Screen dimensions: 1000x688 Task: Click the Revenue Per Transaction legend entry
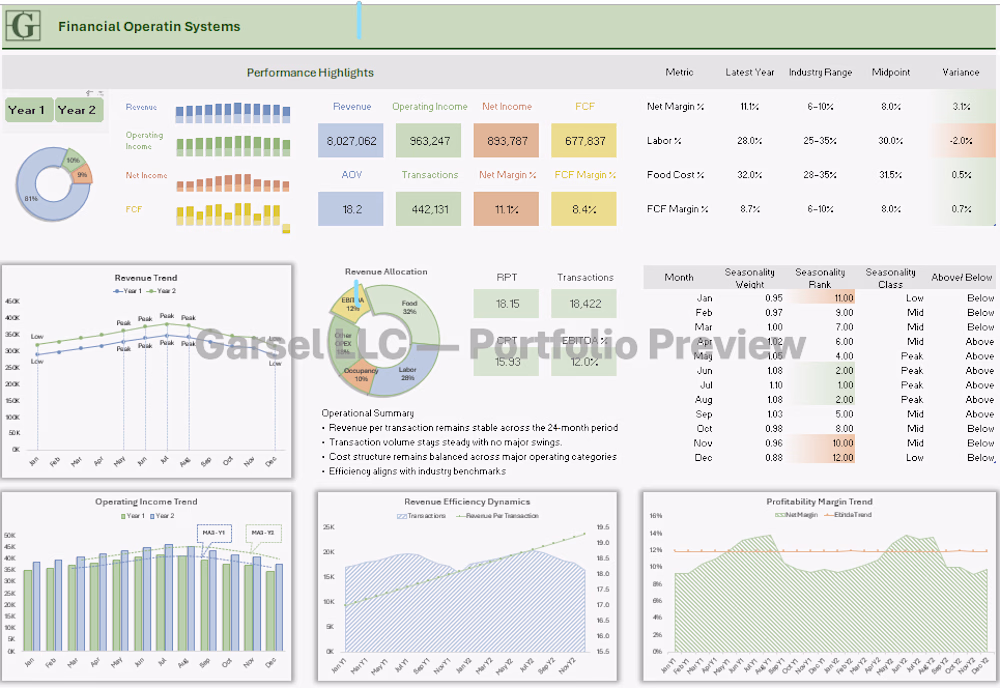point(497,516)
